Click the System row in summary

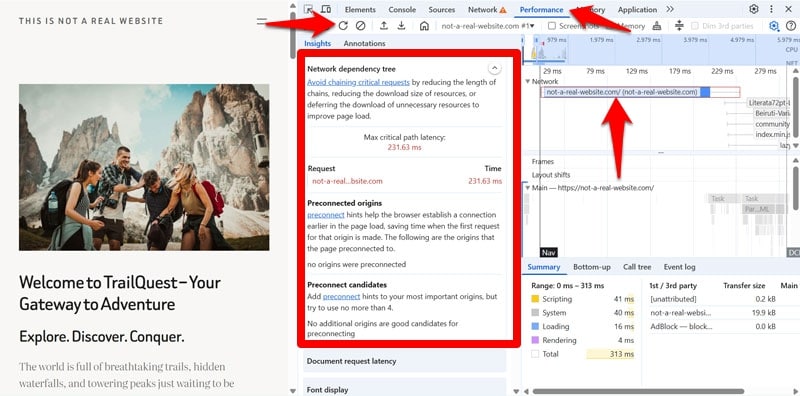point(582,312)
